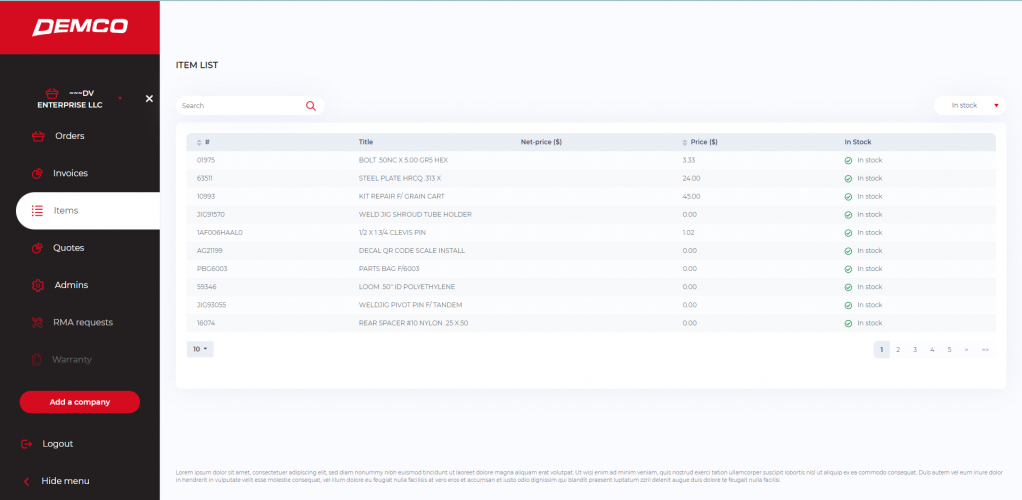Screen dimensions: 1022x500
Task: Go to page 4 in pagination
Action: click(932, 350)
